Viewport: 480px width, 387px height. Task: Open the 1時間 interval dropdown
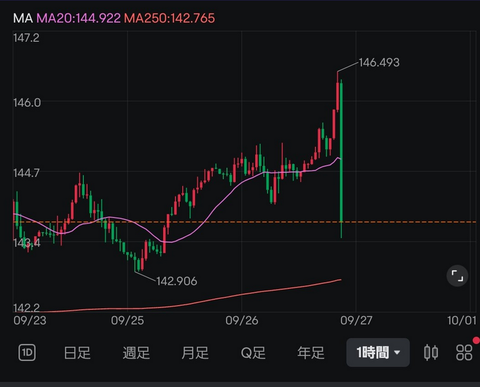click(378, 352)
